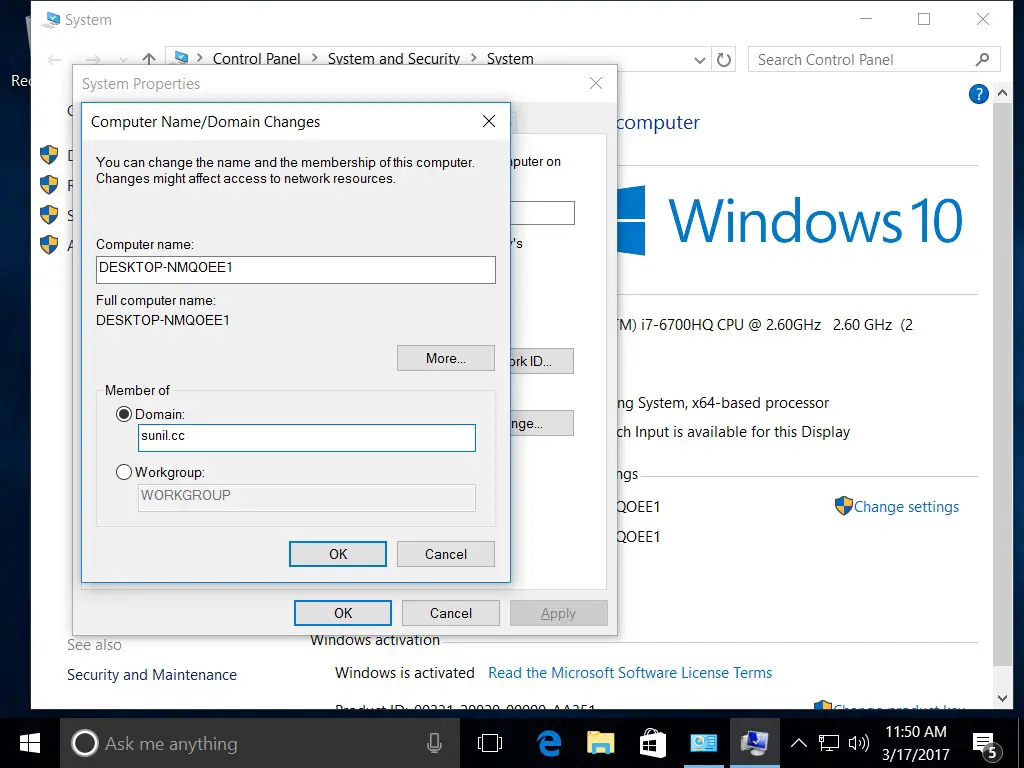
Task: Close the Computer Name/Domain Changes dialog
Action: point(488,121)
